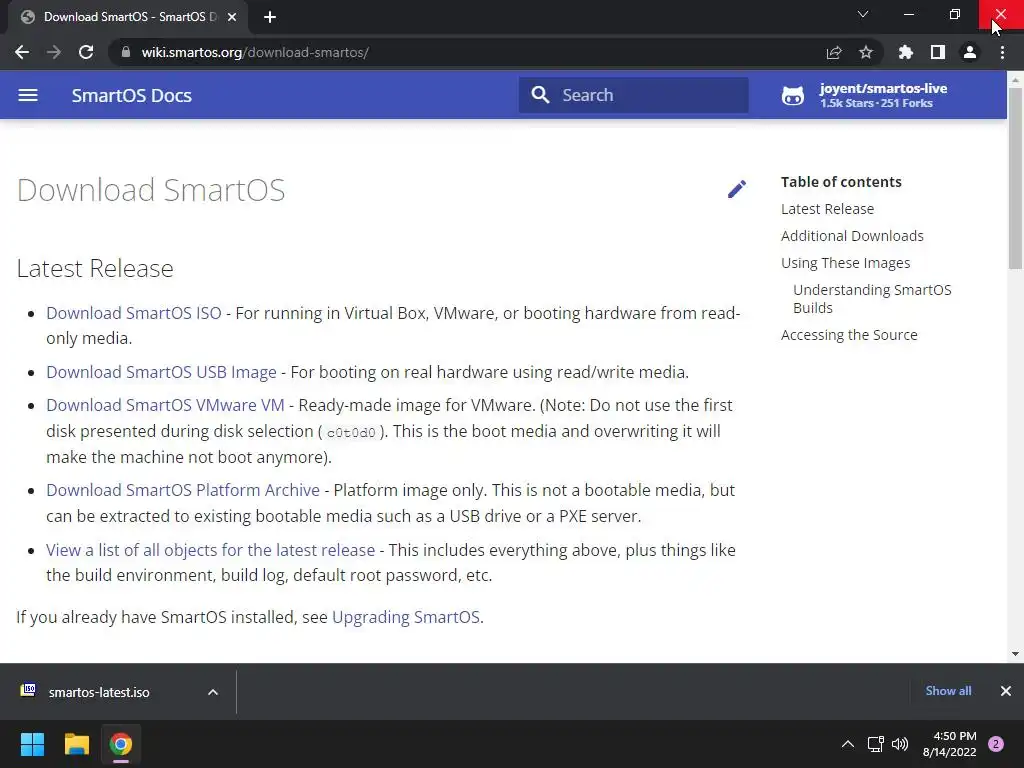Edit this page with the pencil icon
Image resolution: width=1024 pixels, height=768 pixels.
737,189
